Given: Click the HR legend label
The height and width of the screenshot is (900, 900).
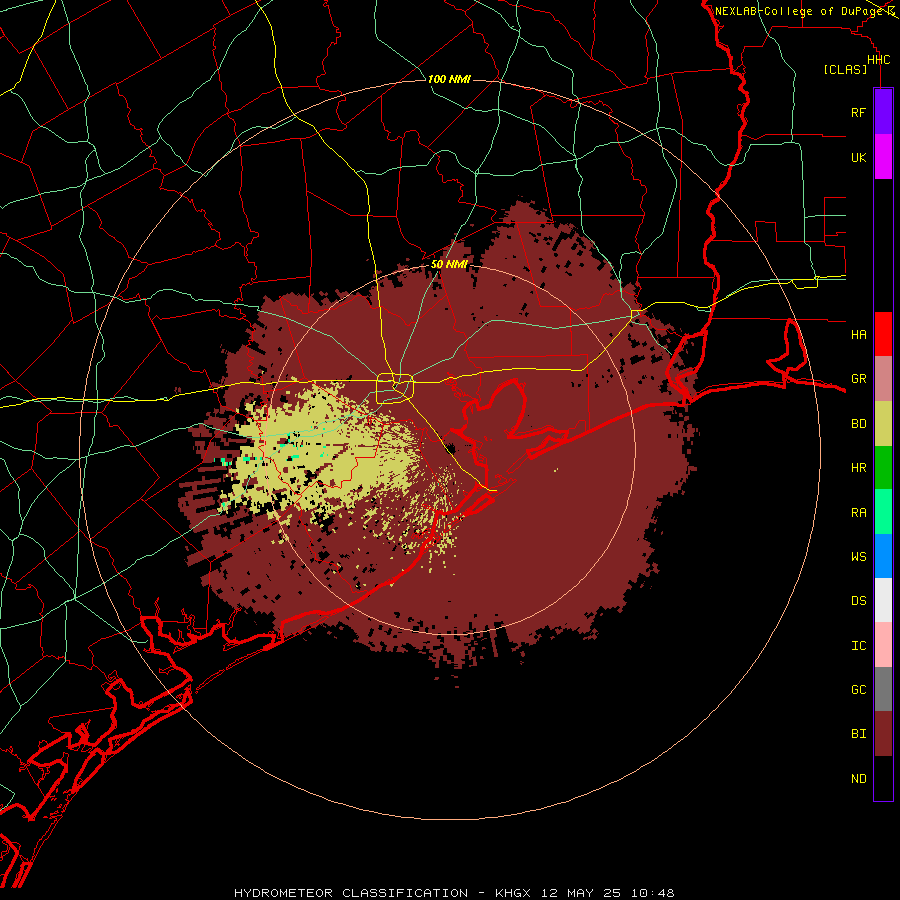Looking at the screenshot, I should coord(858,468).
